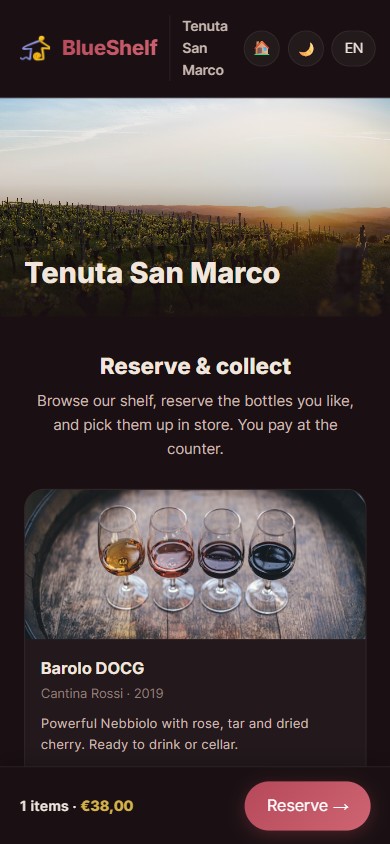Open the vineyard sunset hero banner
Image resolution: width=390 pixels, height=844 pixels.
tap(195, 207)
